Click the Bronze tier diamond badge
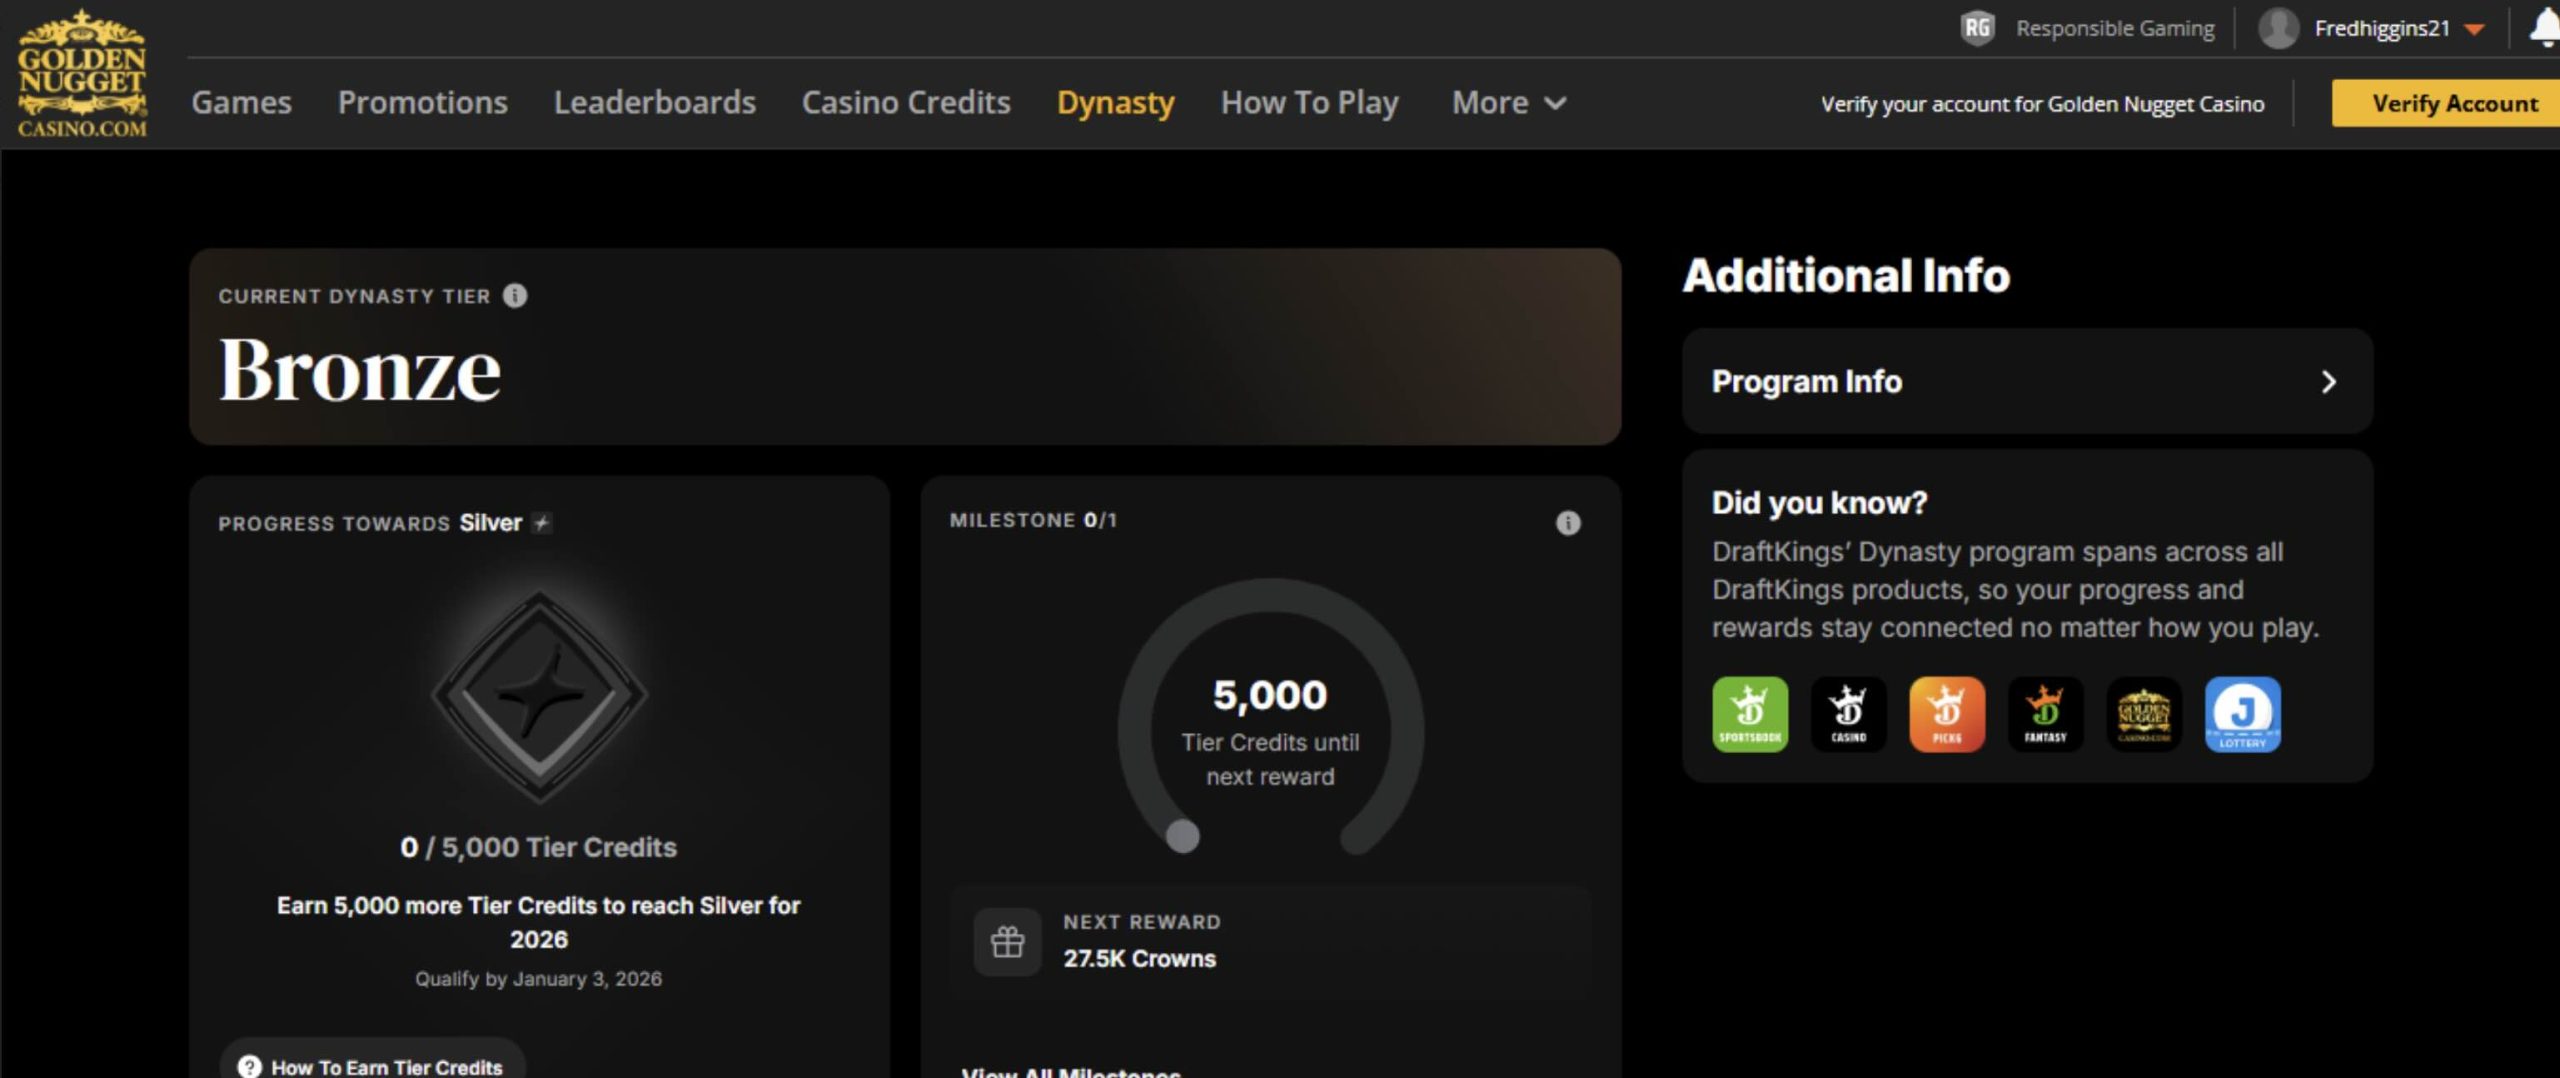Viewport: 2560px width, 1078px height. coord(540,695)
